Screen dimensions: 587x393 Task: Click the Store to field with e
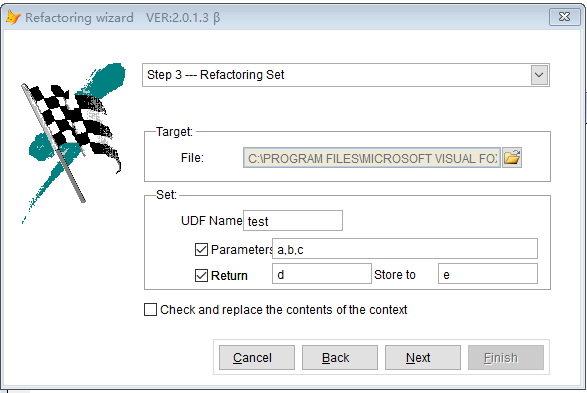click(488, 274)
